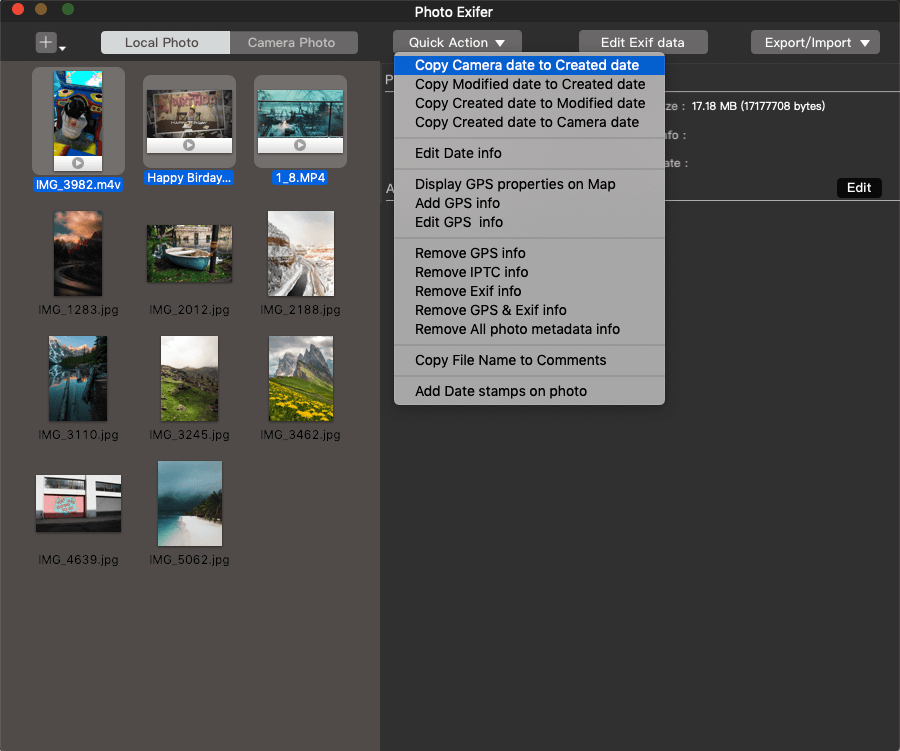Viewport: 900px width, 751px height.
Task: Select the IMG_5062.jpg beach thumbnail
Action: pos(189,504)
